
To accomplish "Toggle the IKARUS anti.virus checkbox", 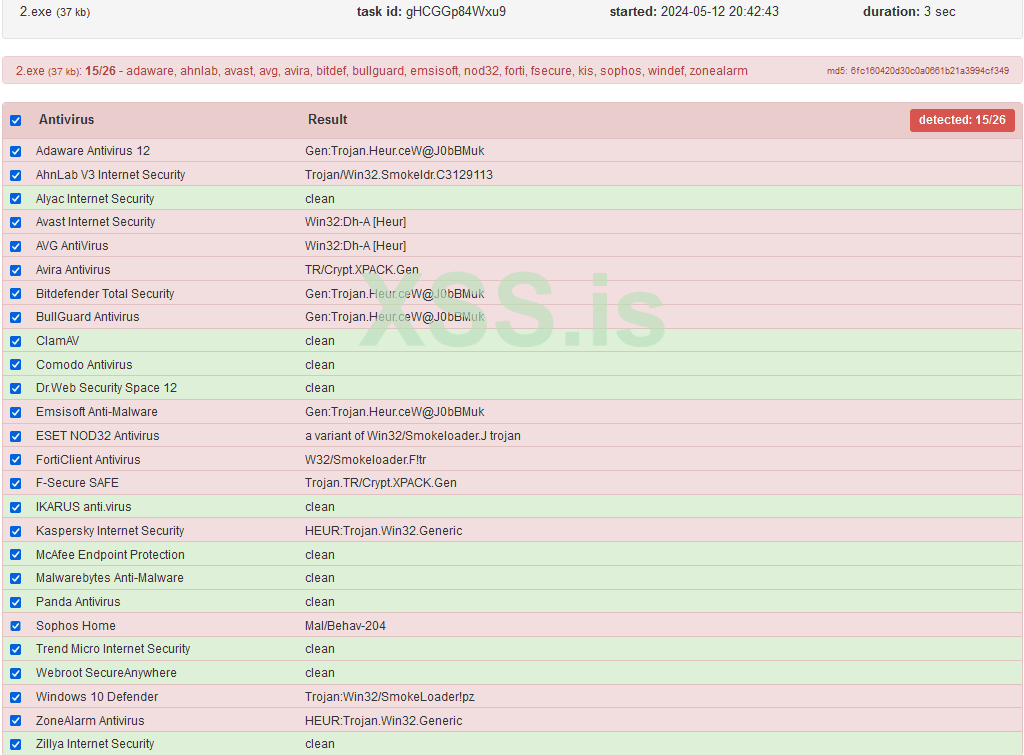I will point(16,507).
